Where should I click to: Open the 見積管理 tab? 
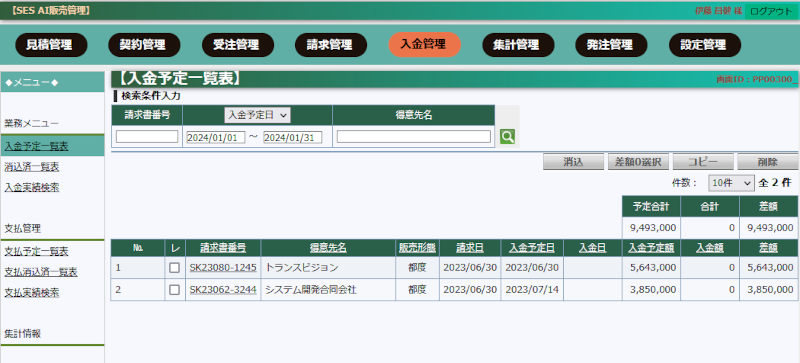tap(51, 45)
